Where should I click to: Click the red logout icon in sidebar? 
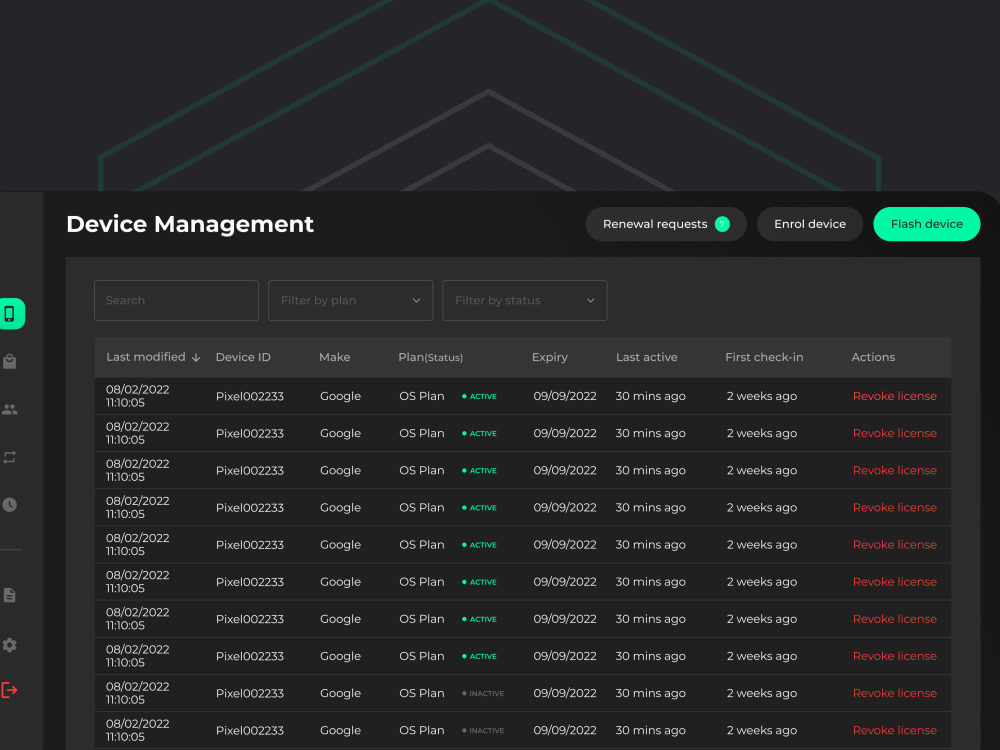point(9,689)
